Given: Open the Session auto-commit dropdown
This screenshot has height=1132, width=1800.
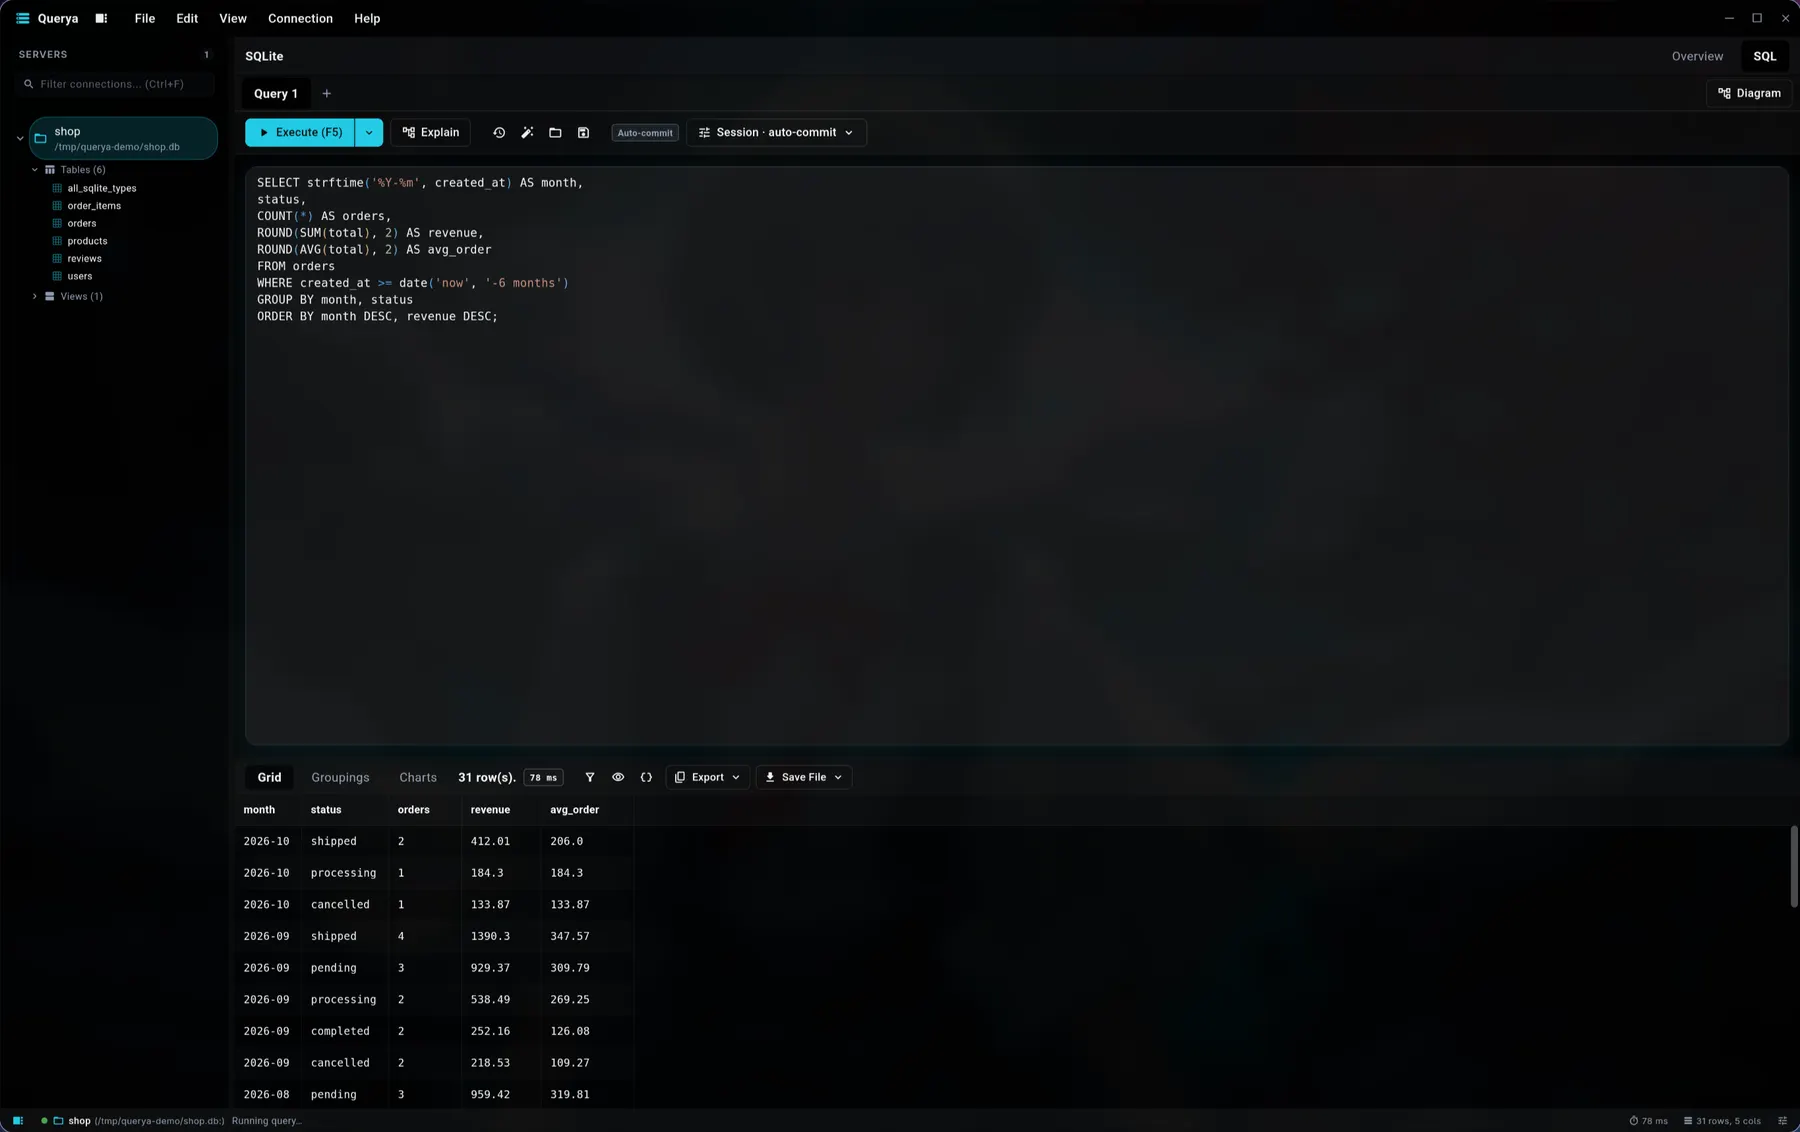Looking at the screenshot, I should click(776, 132).
